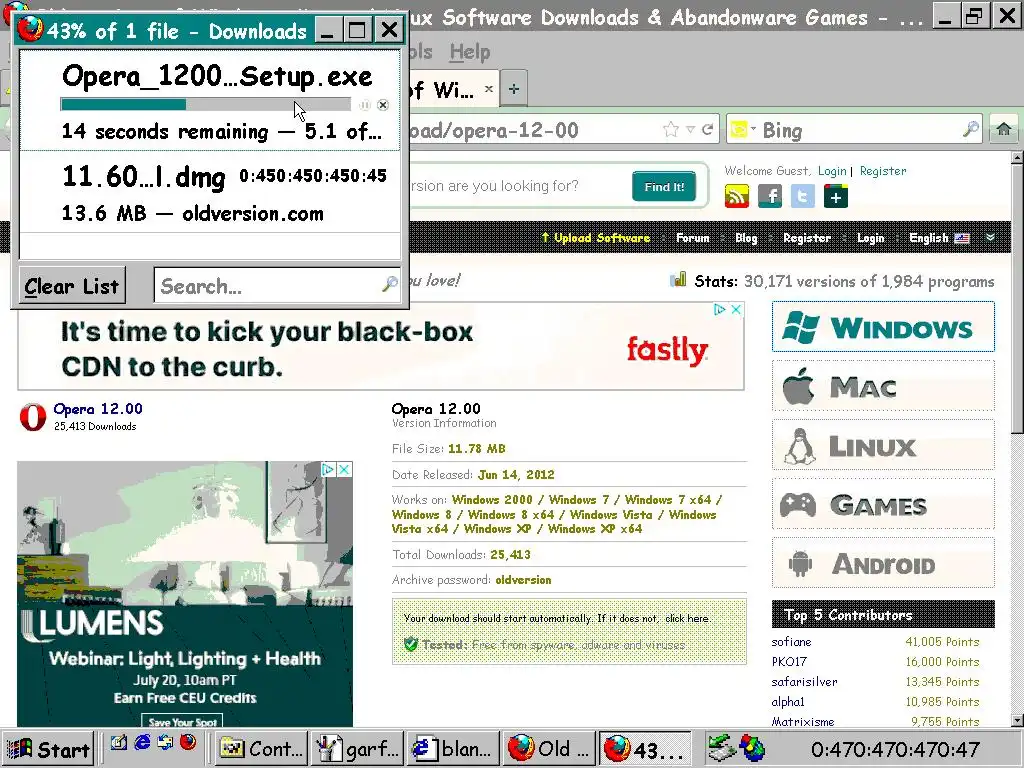
Task: Launch Internet Explorer from quick launch
Action: (142, 743)
